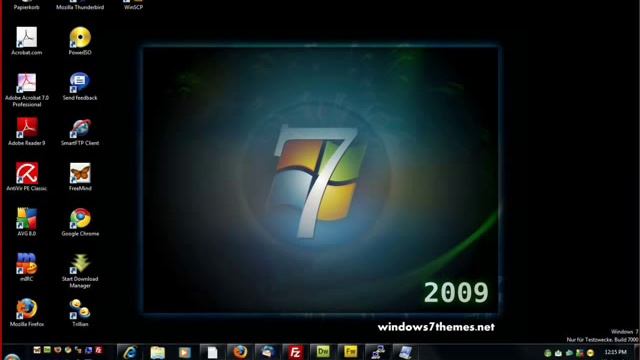Screen dimensions: 640x360
Task: Select the AVG 8.0 desktop shortcut
Action: (x=27, y=219)
